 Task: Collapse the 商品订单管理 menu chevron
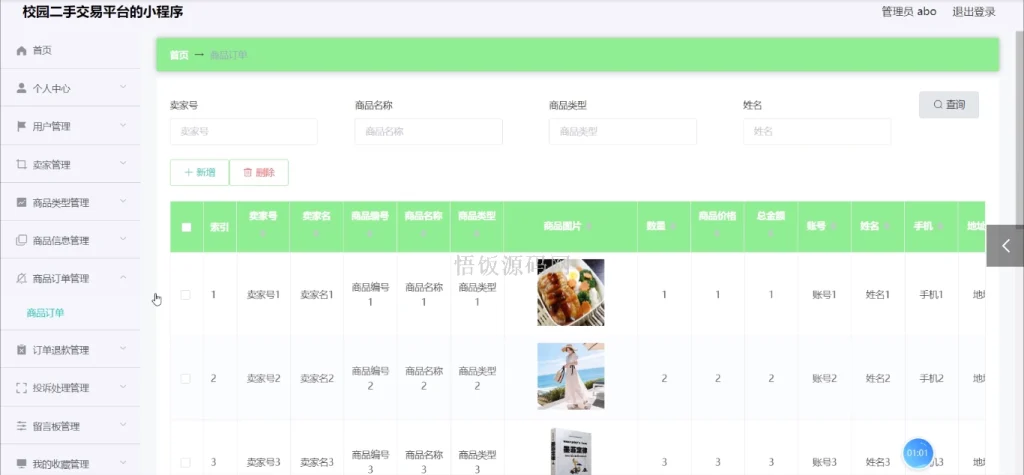123,278
